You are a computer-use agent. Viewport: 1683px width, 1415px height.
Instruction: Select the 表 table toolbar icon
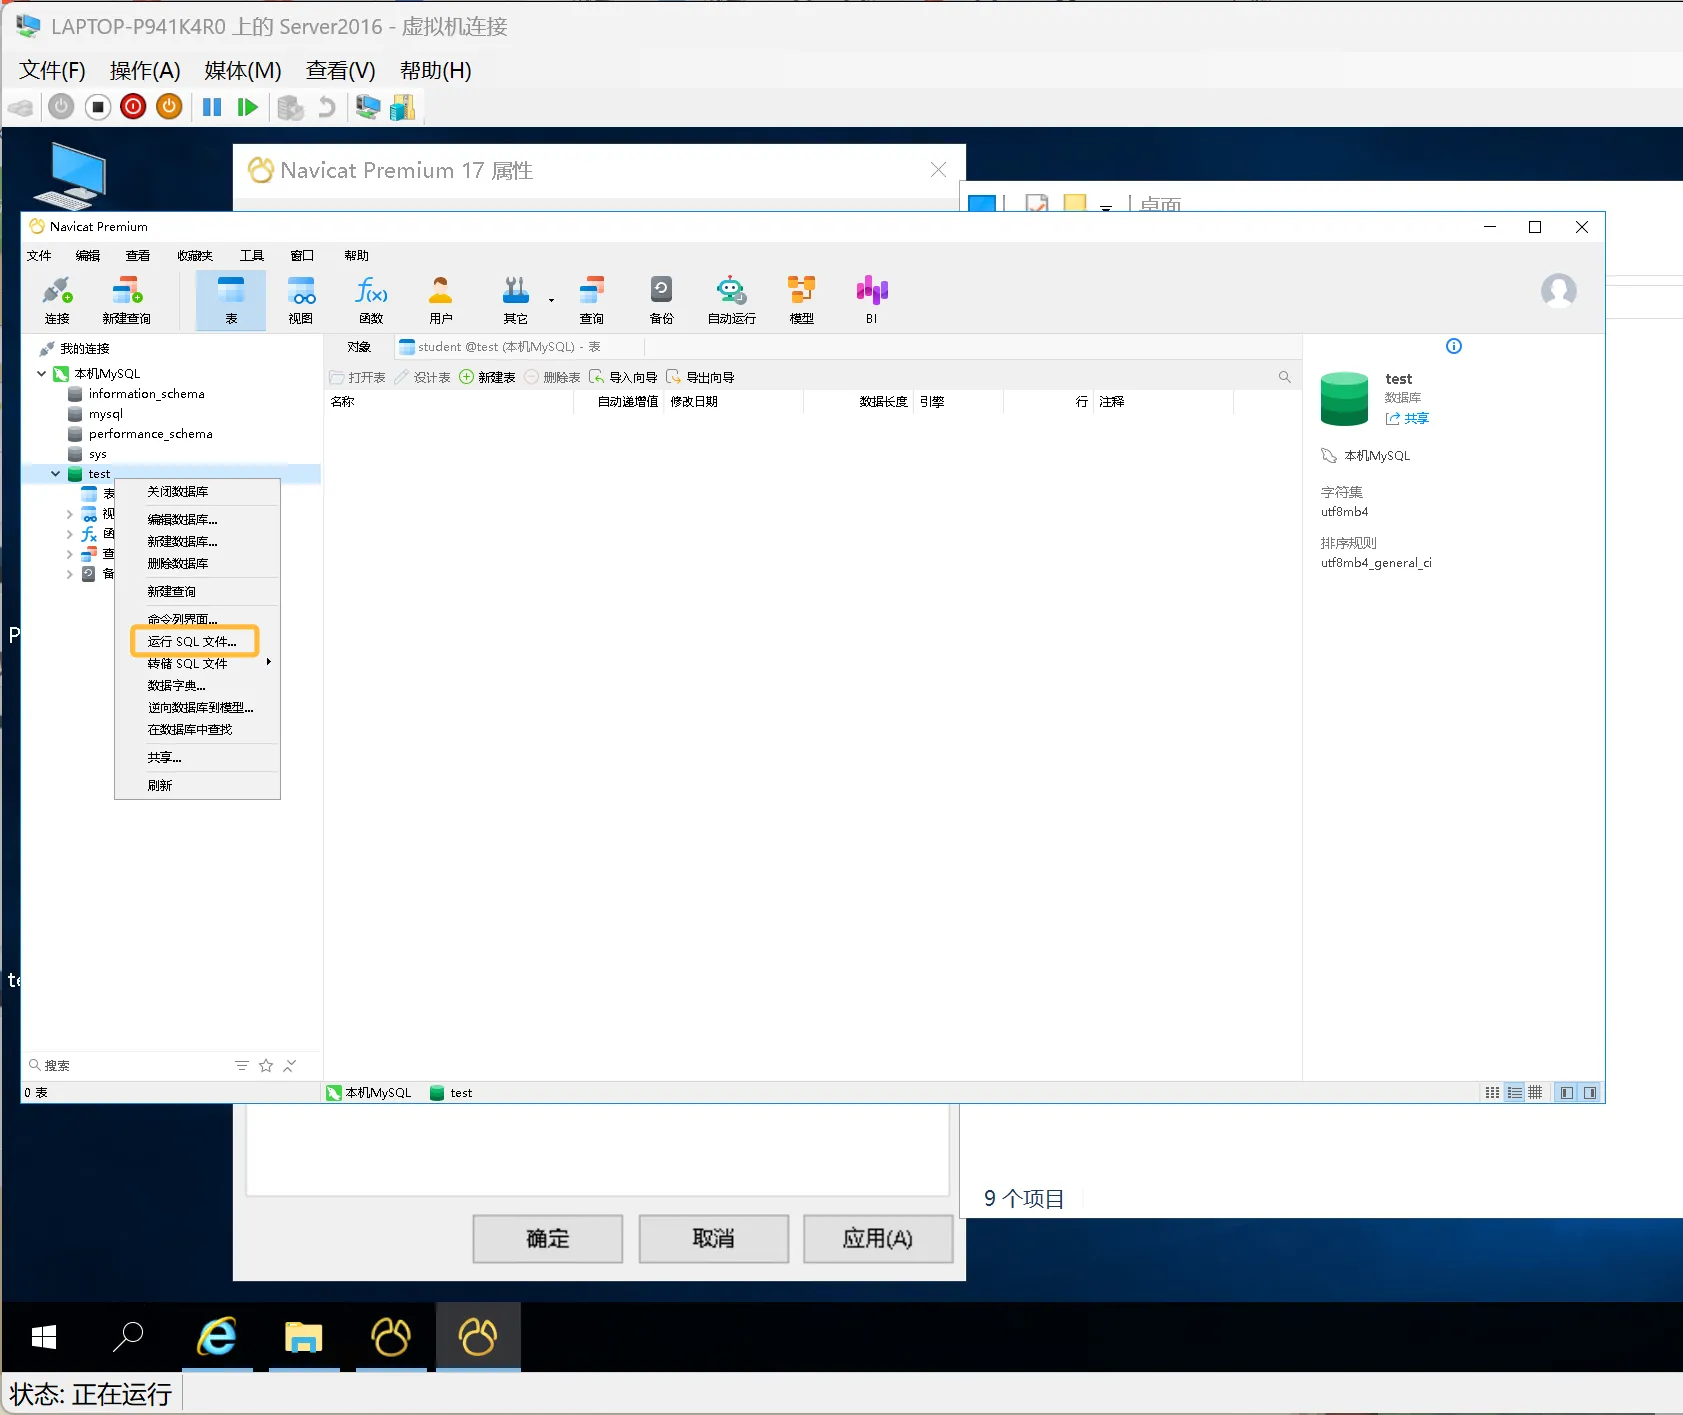coord(231,300)
